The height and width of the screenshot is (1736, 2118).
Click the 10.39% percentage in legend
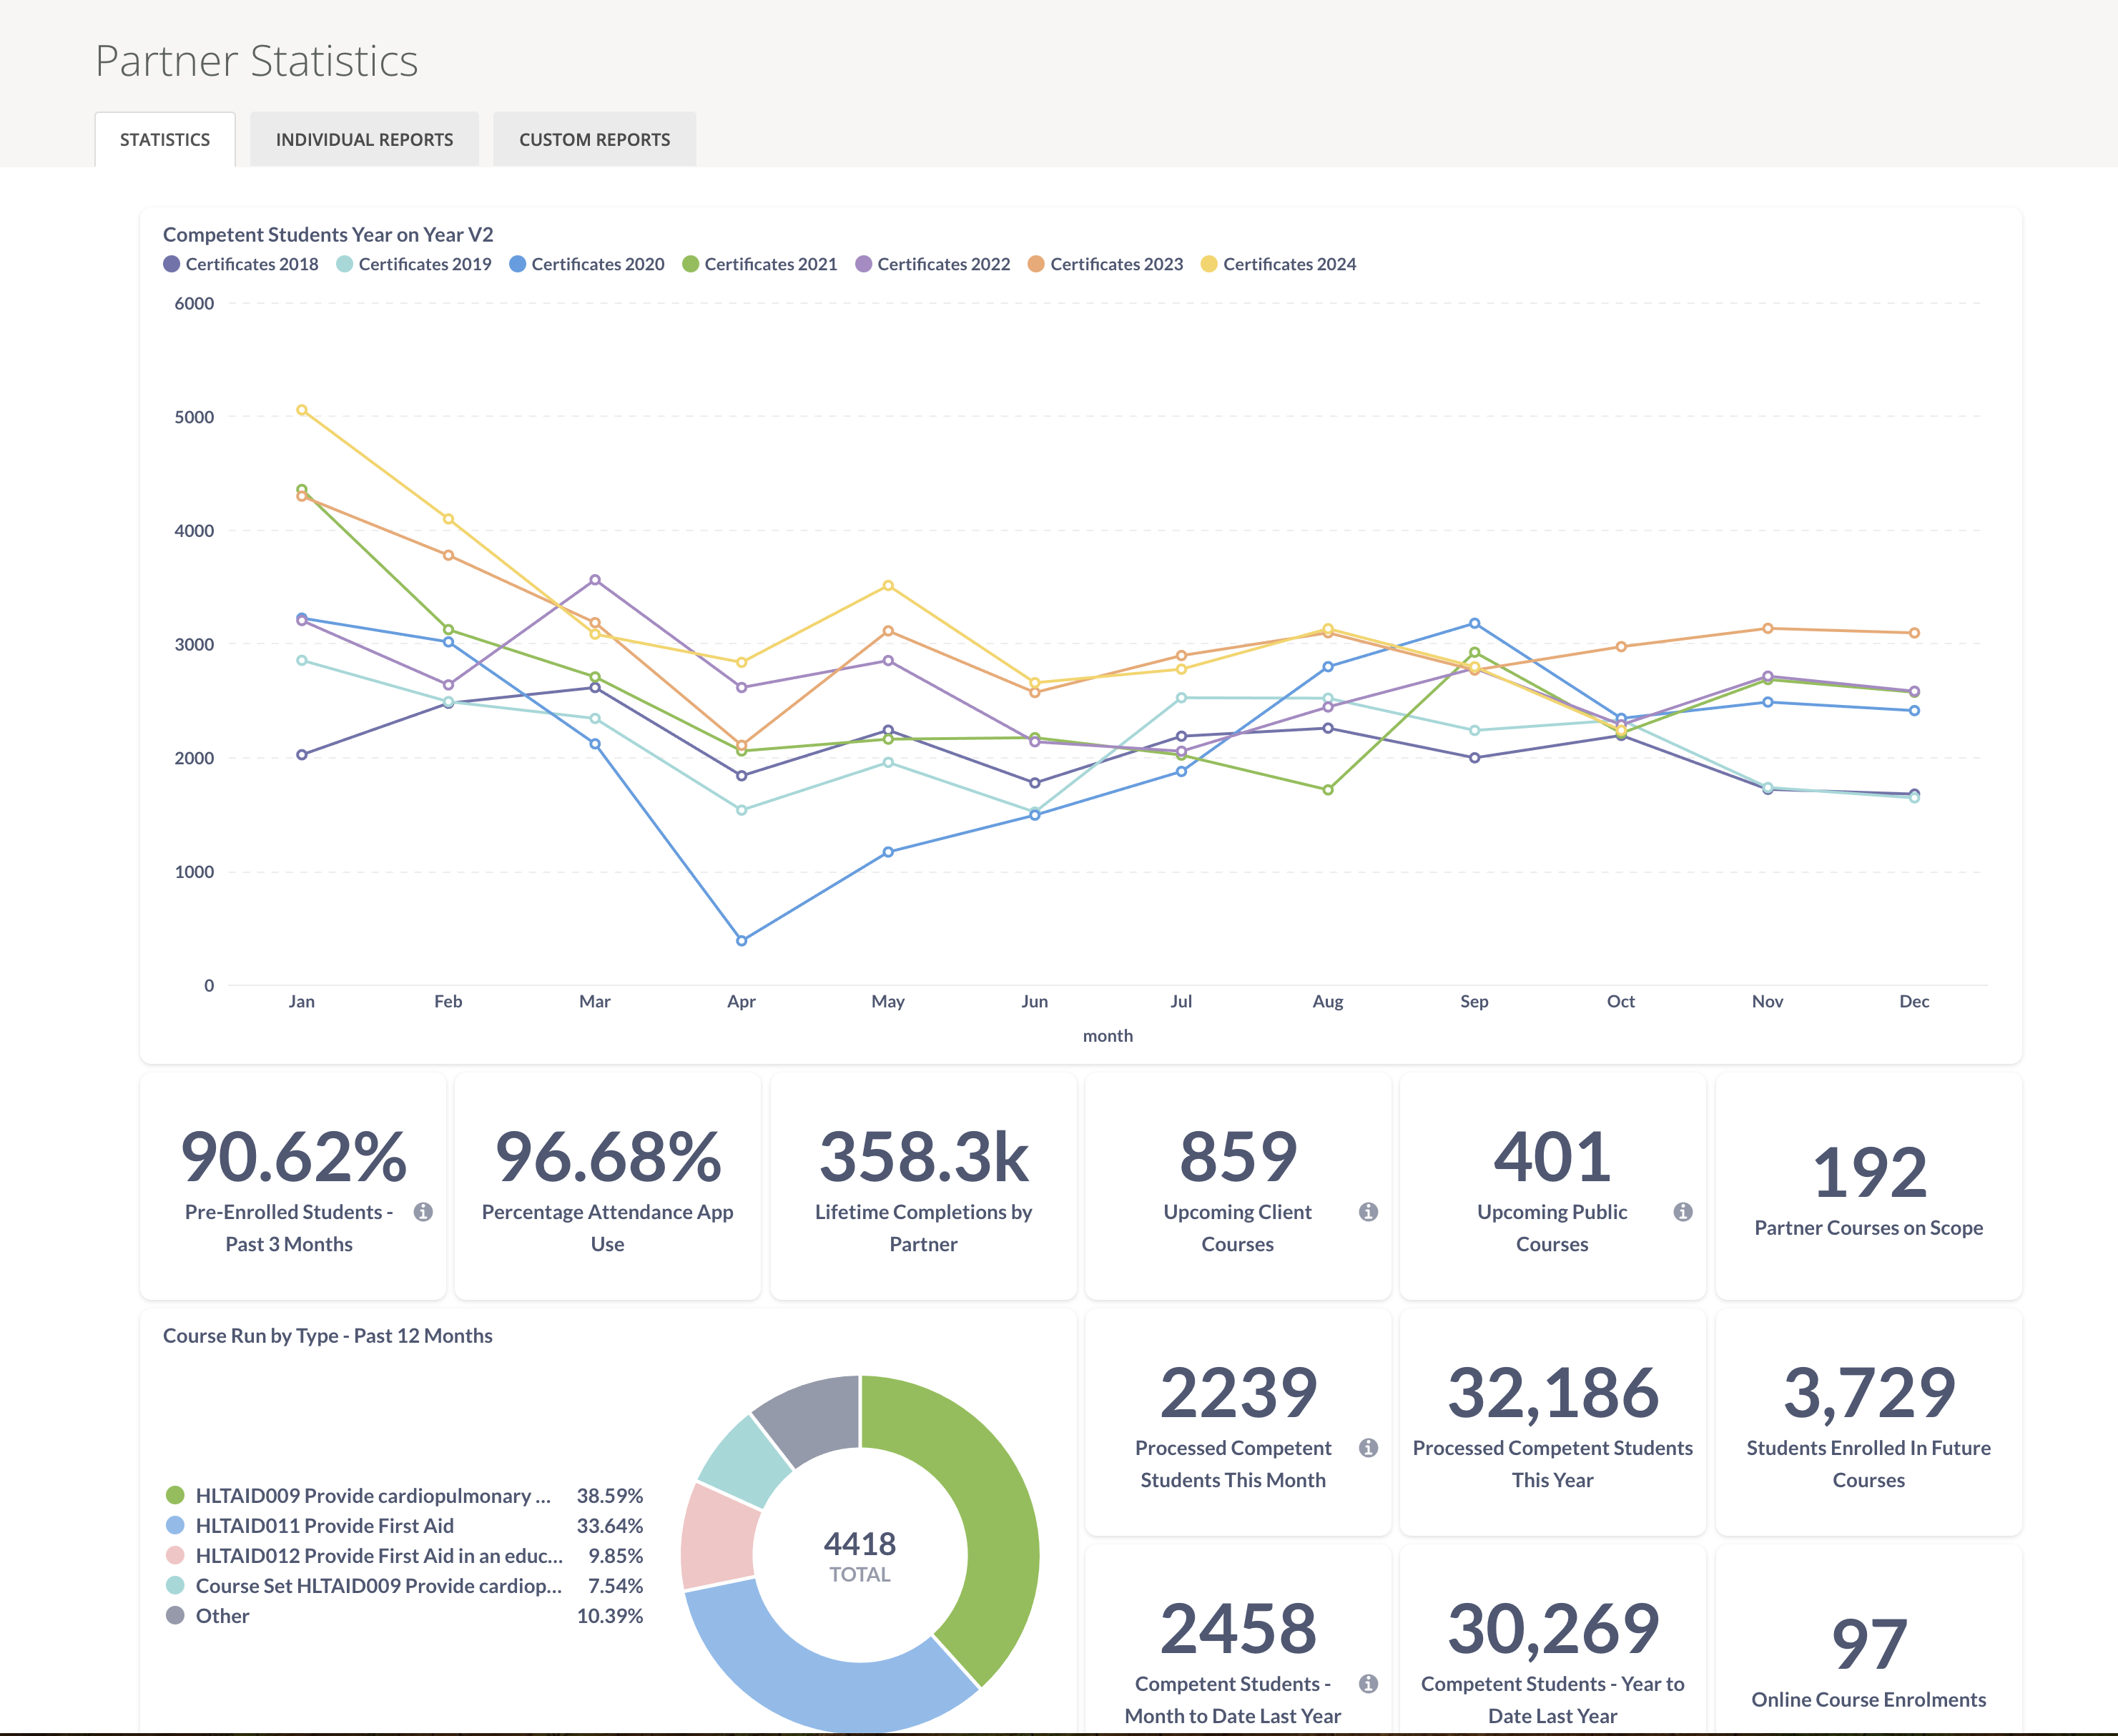(x=610, y=1616)
